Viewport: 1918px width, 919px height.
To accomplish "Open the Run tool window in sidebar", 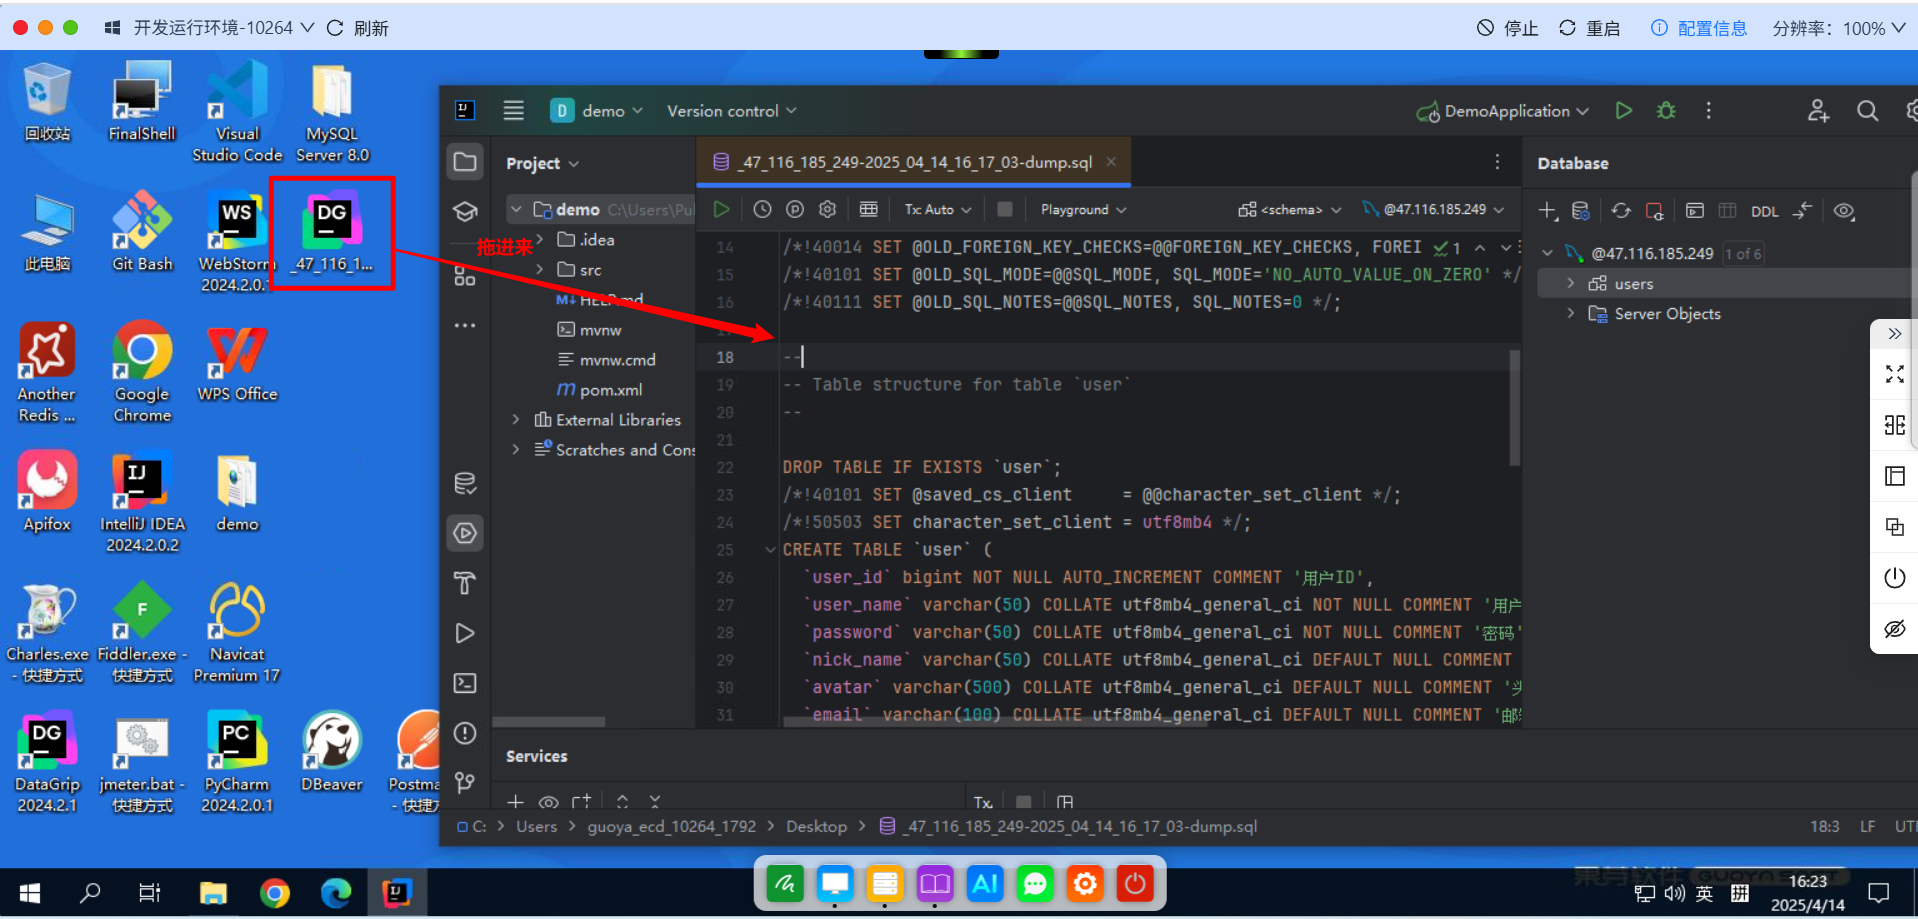I will 465,633.
